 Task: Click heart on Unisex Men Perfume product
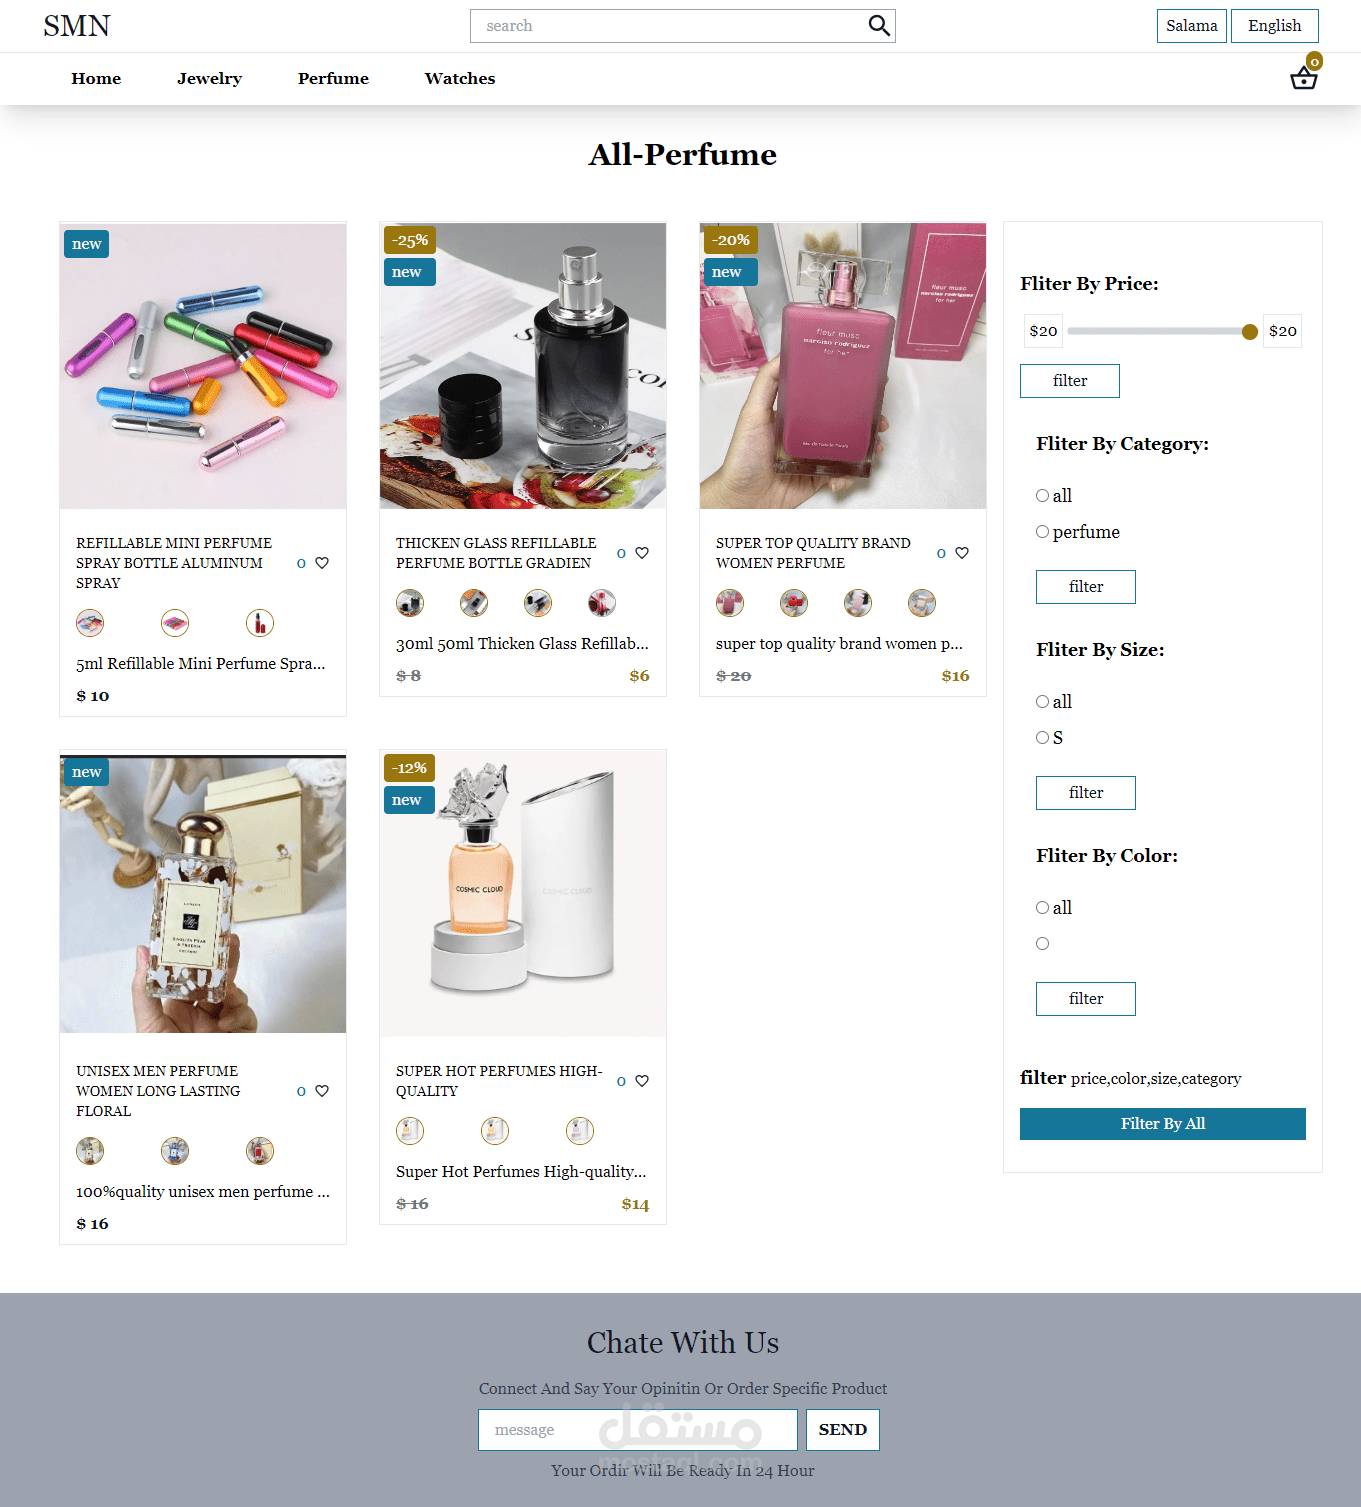pos(322,1091)
